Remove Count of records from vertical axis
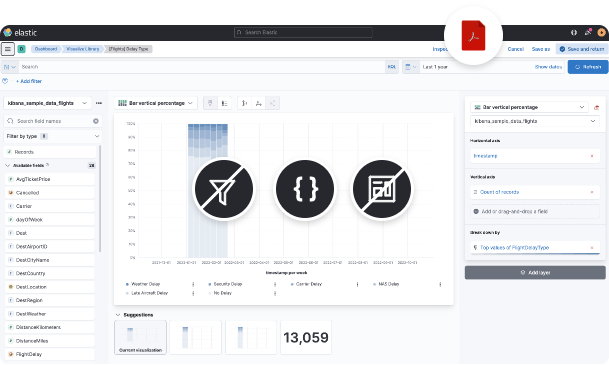 pos(592,192)
